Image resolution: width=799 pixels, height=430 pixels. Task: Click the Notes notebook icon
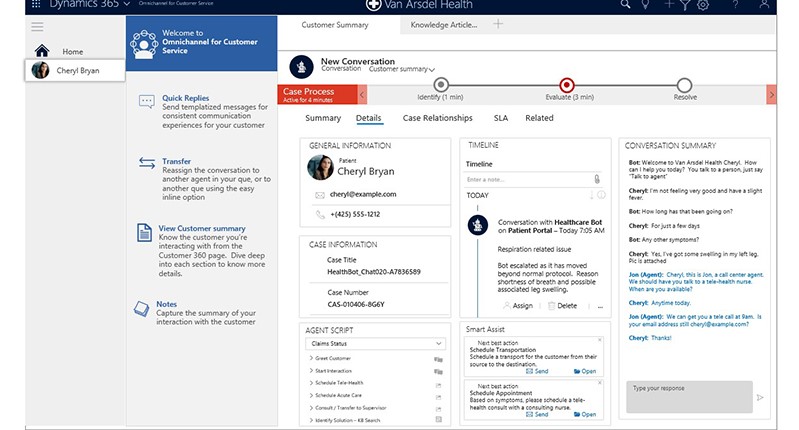[141, 309]
